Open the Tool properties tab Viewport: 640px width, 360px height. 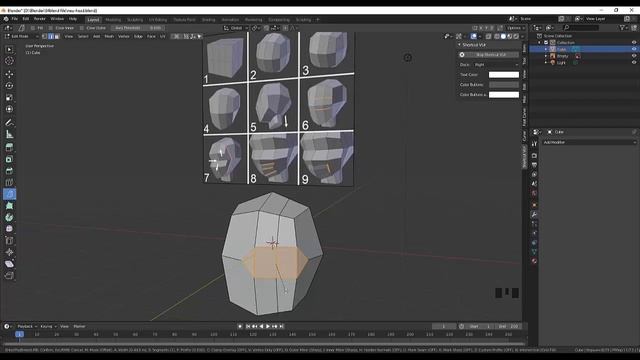(x=534, y=144)
